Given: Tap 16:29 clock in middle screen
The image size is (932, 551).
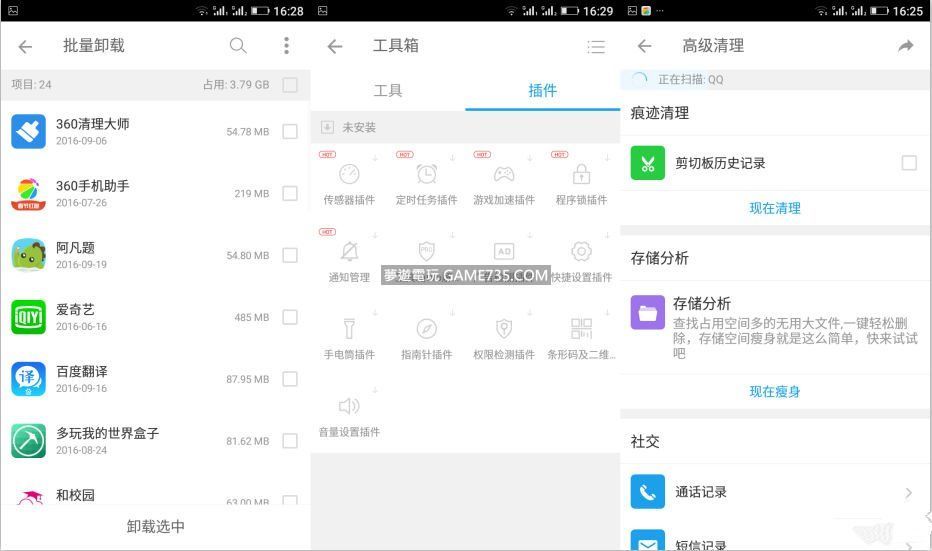Looking at the screenshot, I should 598,11.
